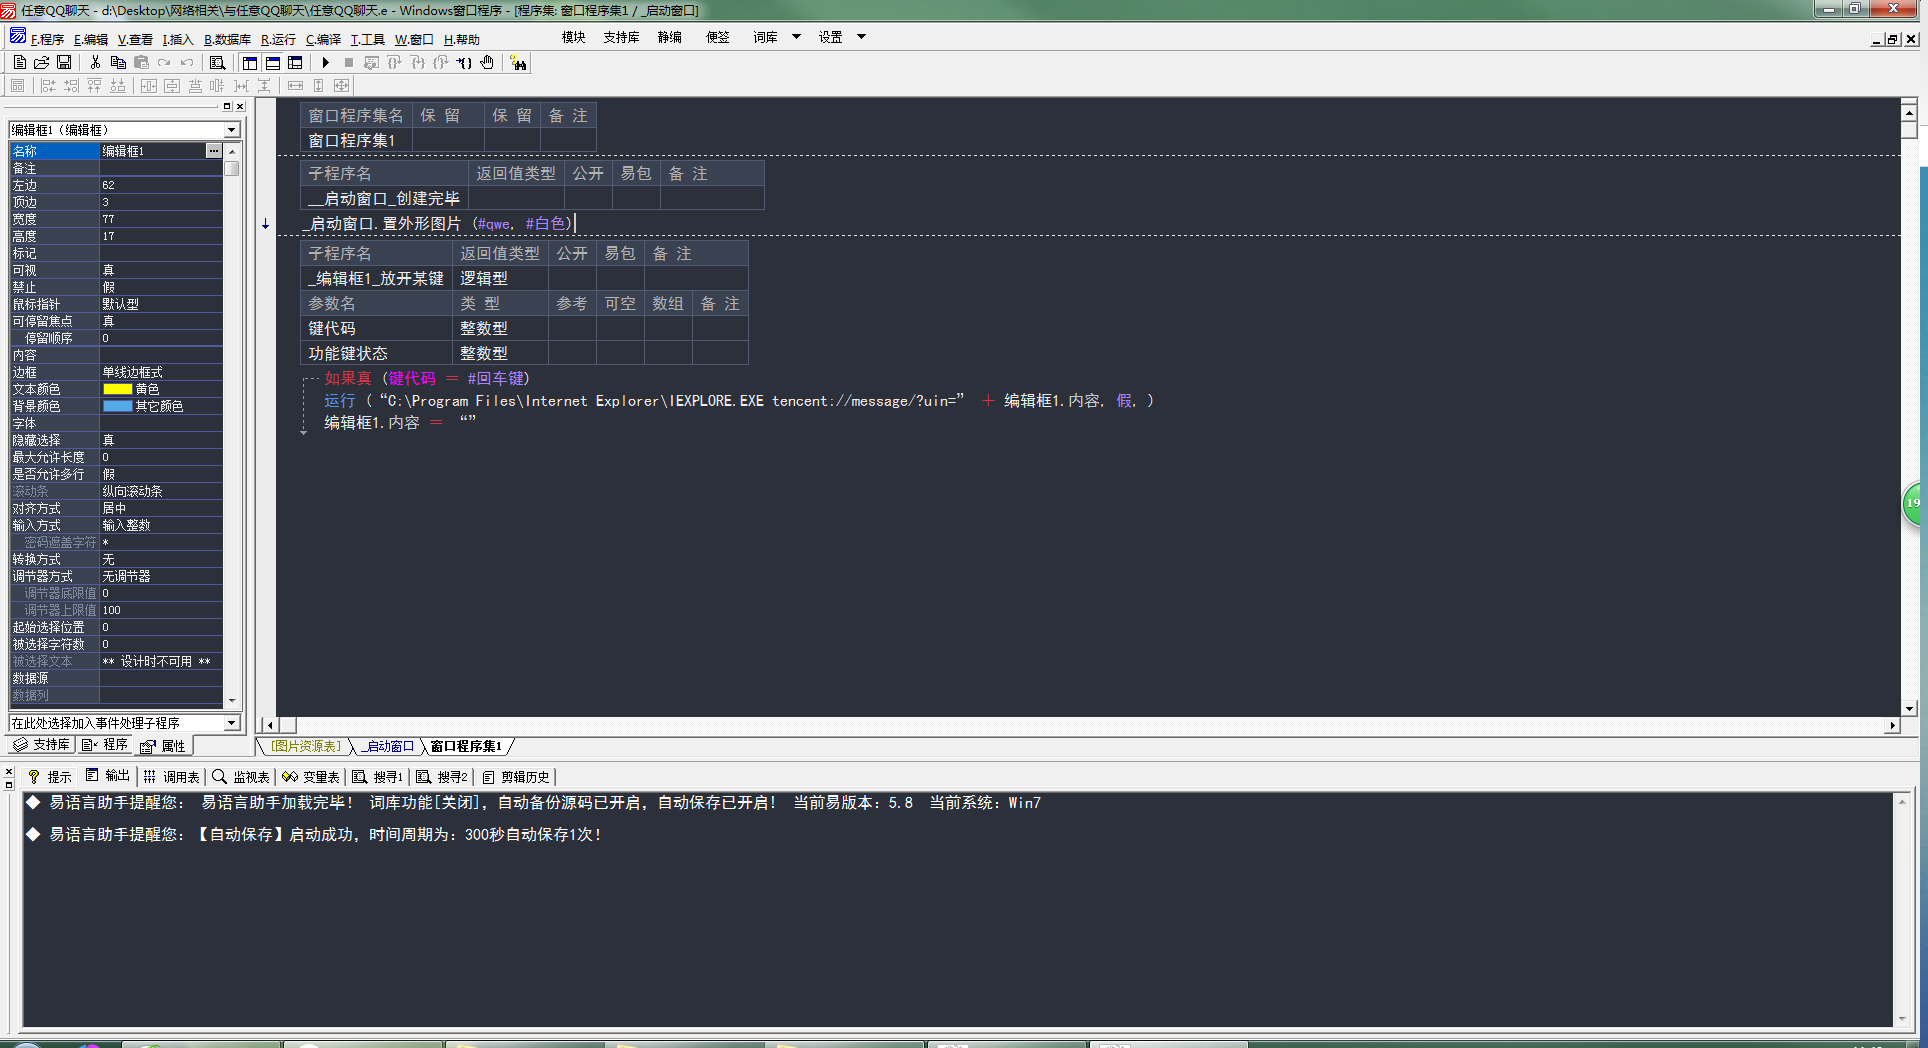
Task: Open the 词库 dropdown arrow
Action: (x=796, y=37)
